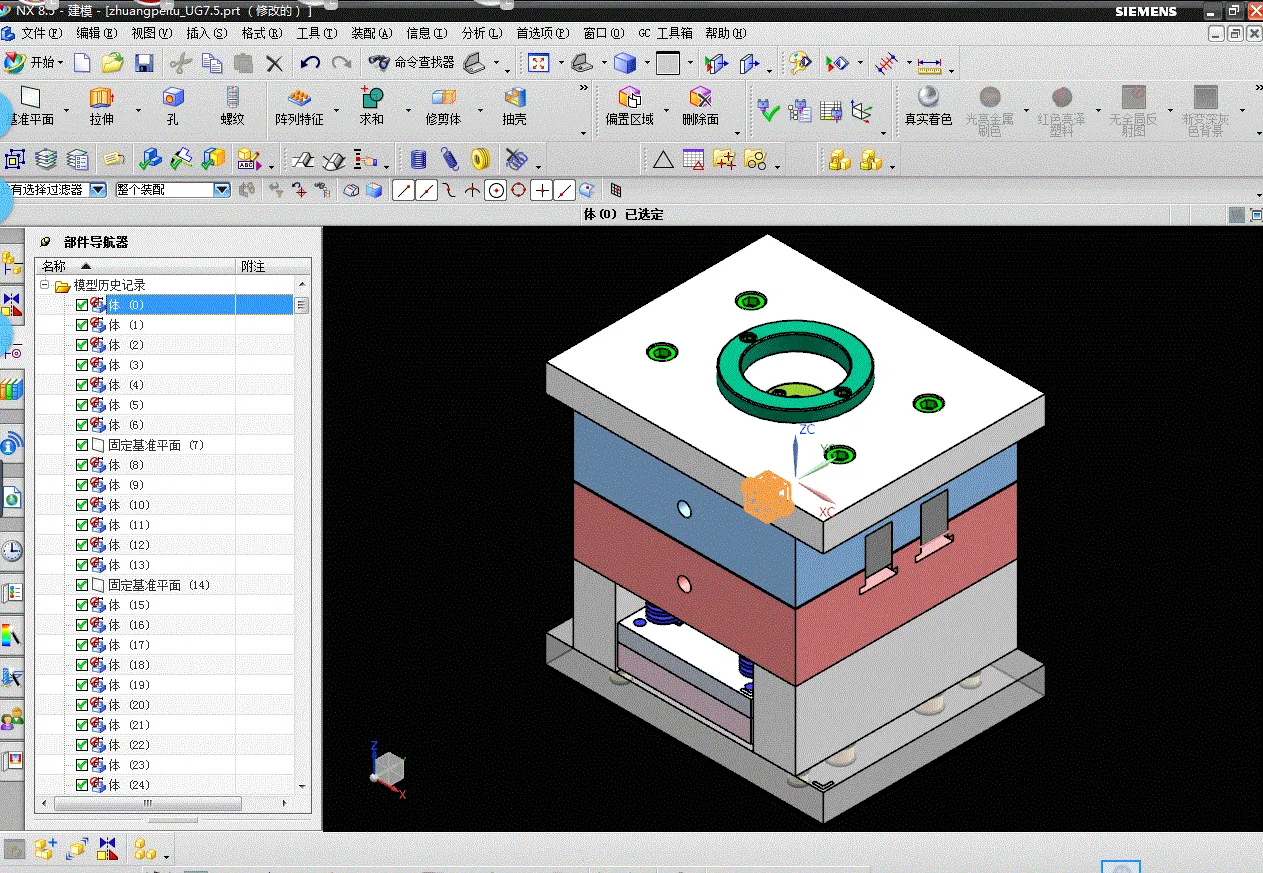The image size is (1263, 873).
Task: Open the 帮助(H) menu
Action: pos(725,33)
